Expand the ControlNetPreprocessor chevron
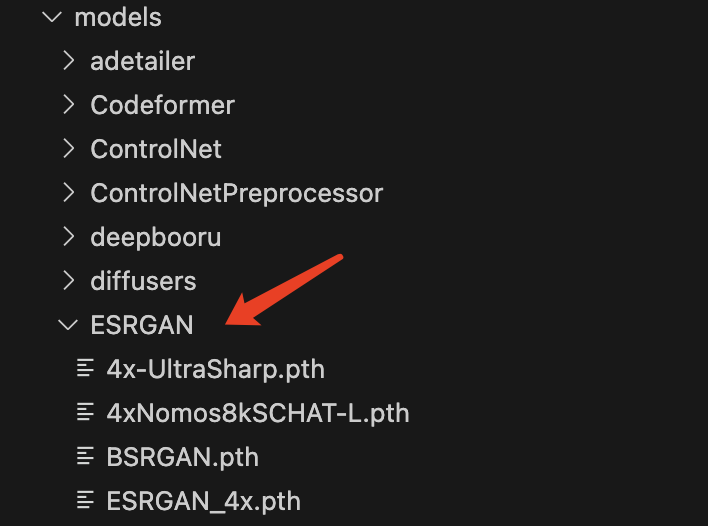 point(68,193)
